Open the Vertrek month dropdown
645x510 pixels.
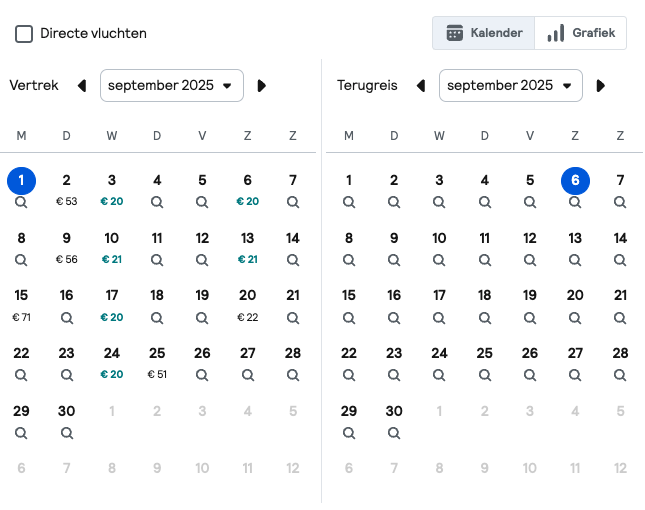click(x=172, y=86)
